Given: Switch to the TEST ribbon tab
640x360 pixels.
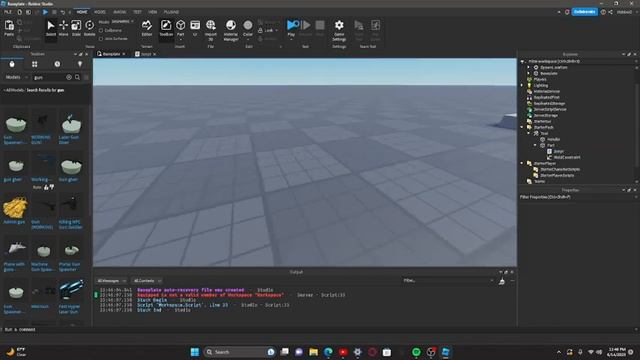Looking at the screenshot, I should click(x=138, y=12).
